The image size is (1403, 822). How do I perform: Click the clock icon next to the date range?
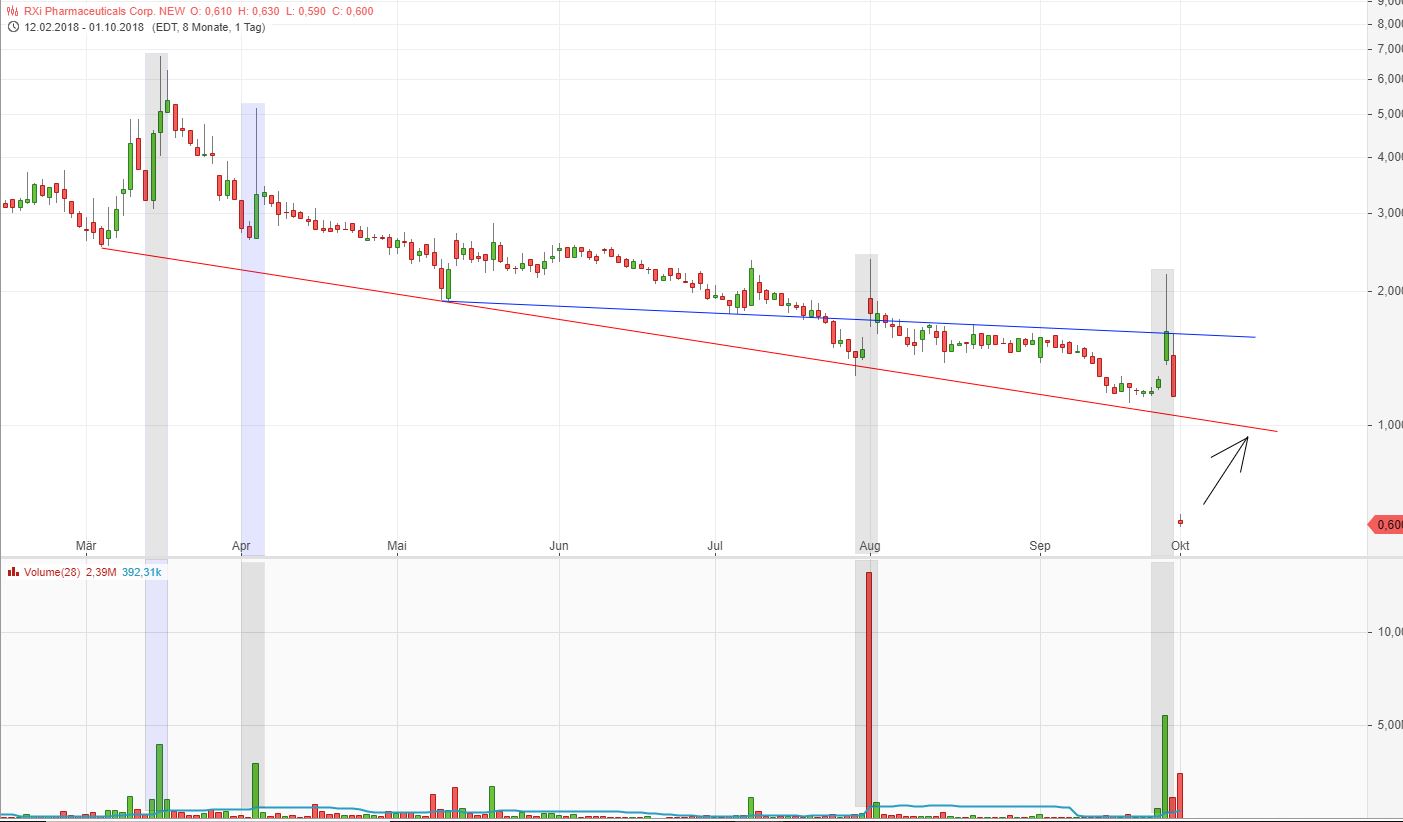[x=12, y=28]
